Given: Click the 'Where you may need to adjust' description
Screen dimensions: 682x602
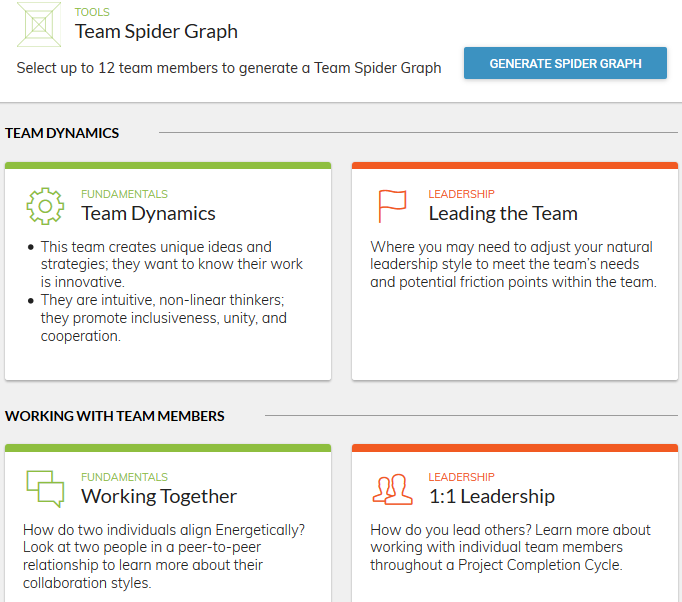Looking at the screenshot, I should [513, 264].
